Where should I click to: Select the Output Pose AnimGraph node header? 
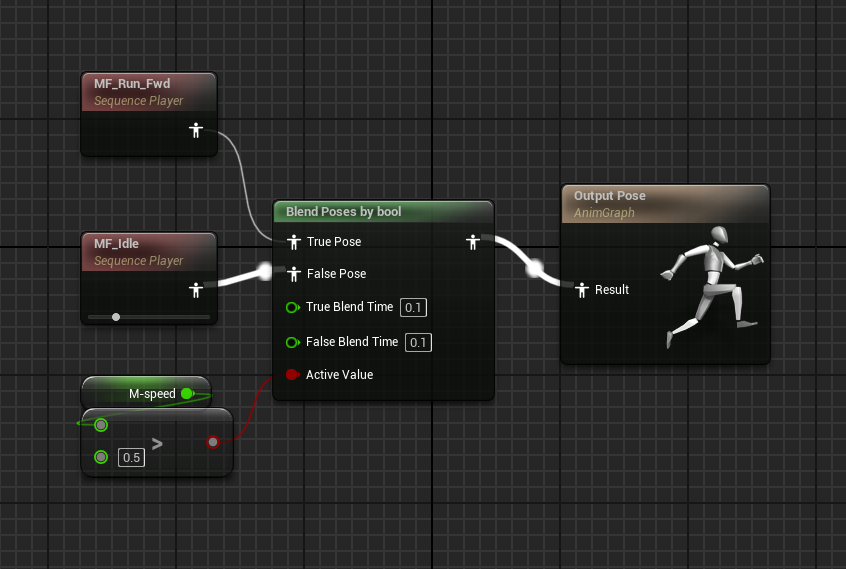[x=665, y=204]
